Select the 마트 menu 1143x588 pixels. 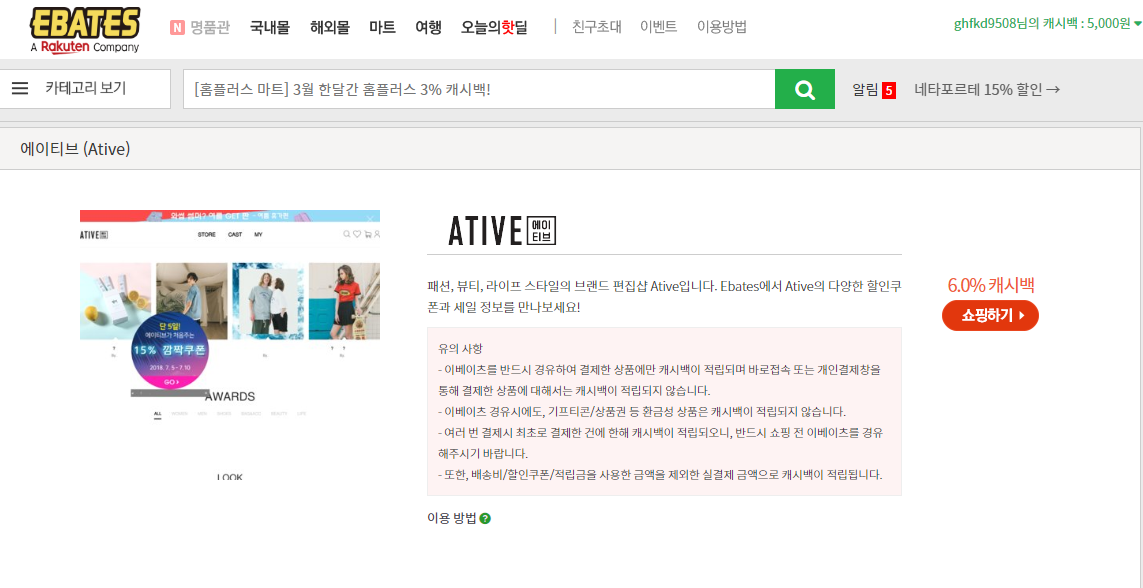[383, 28]
